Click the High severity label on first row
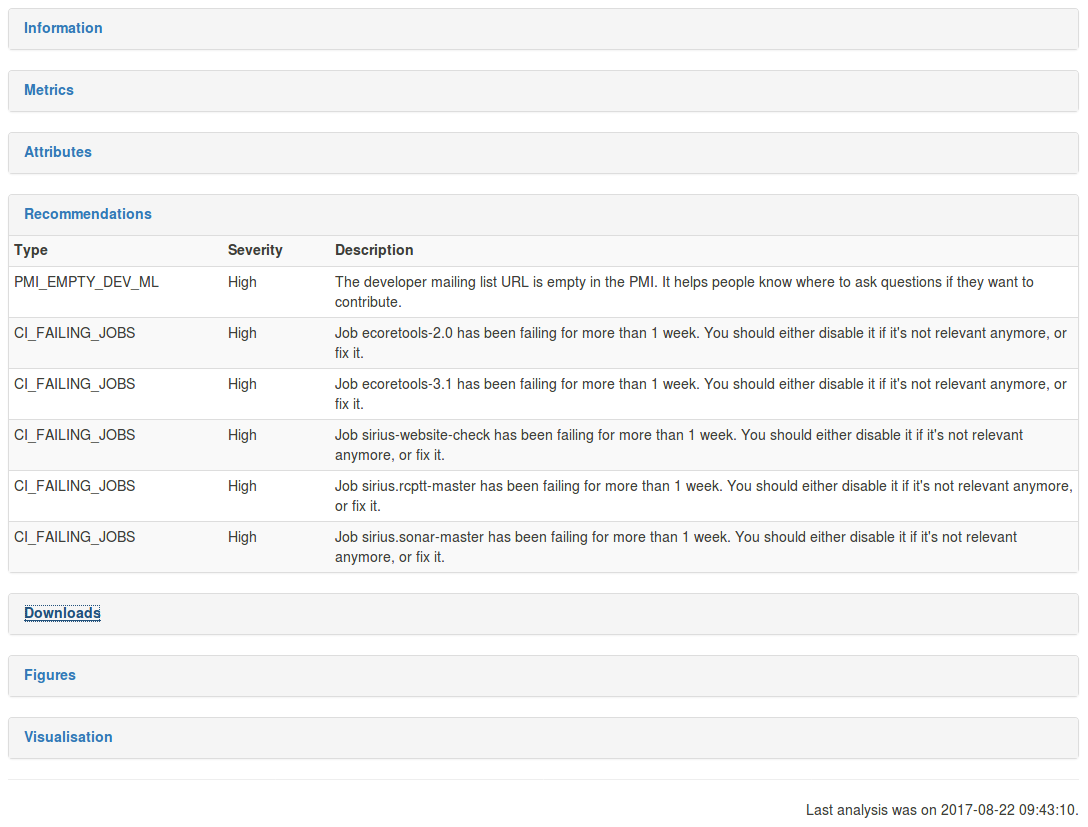The image size is (1088, 827). (x=242, y=282)
